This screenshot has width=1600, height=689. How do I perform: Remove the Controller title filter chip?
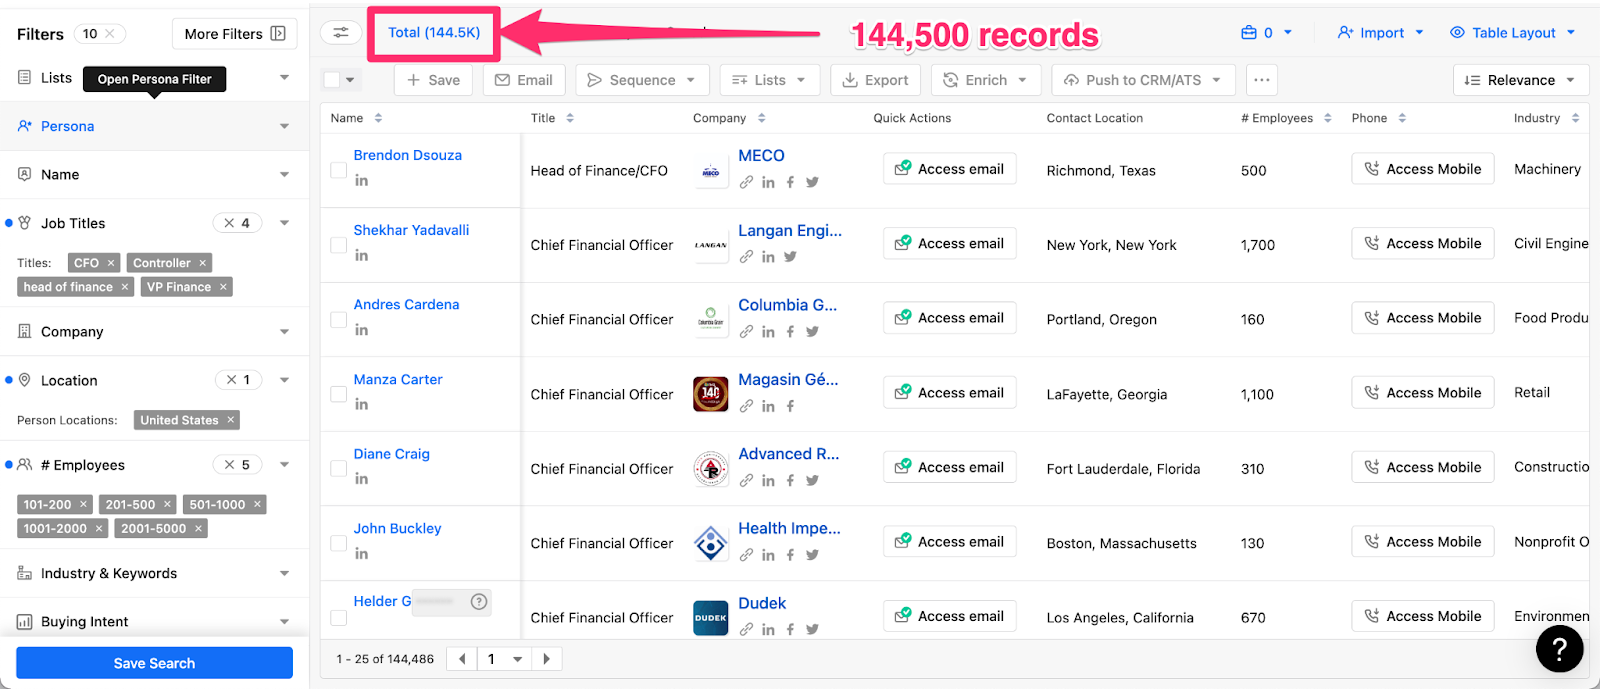pyautogui.click(x=202, y=263)
